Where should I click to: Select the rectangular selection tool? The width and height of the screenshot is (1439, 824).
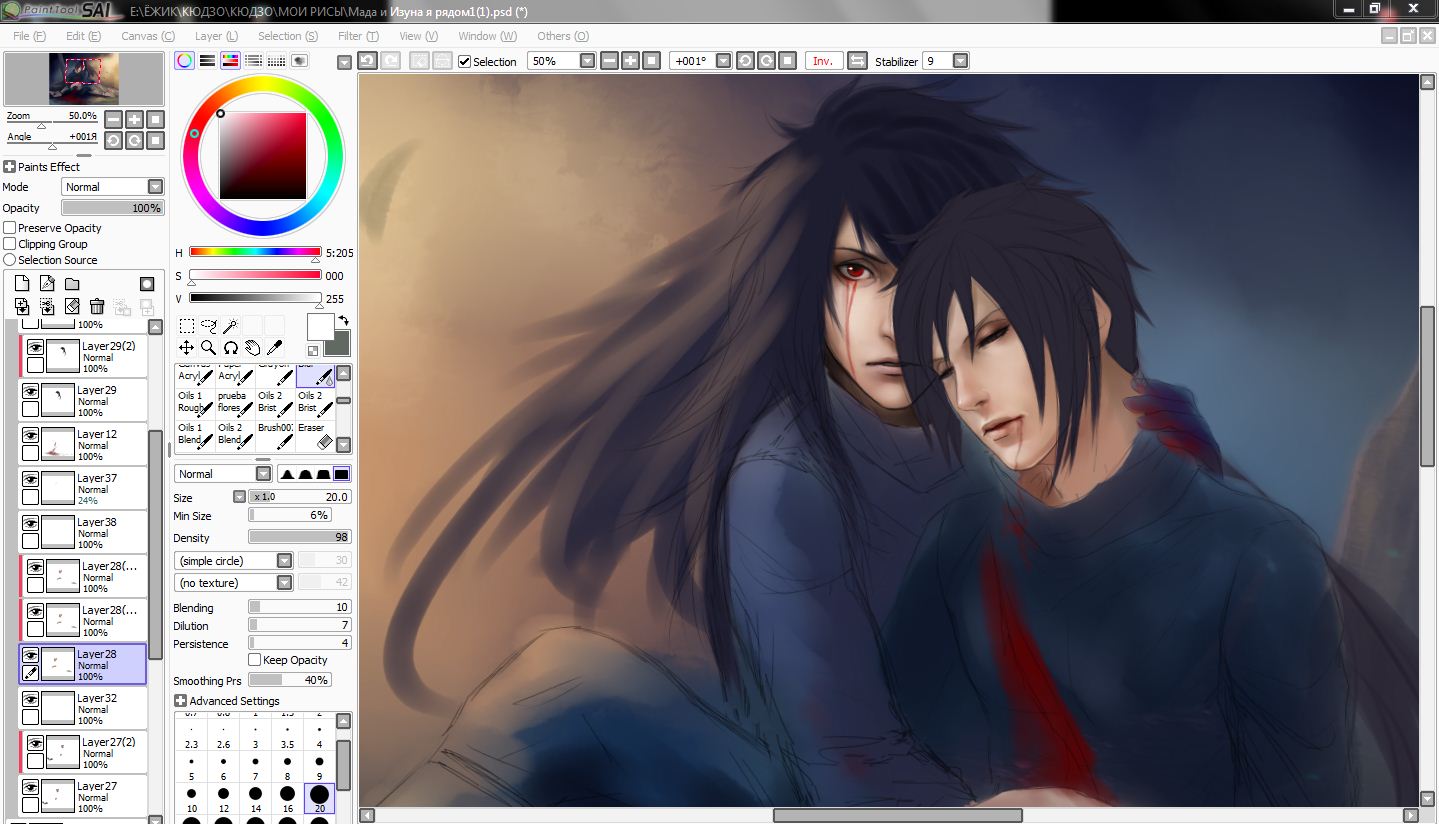pos(187,326)
